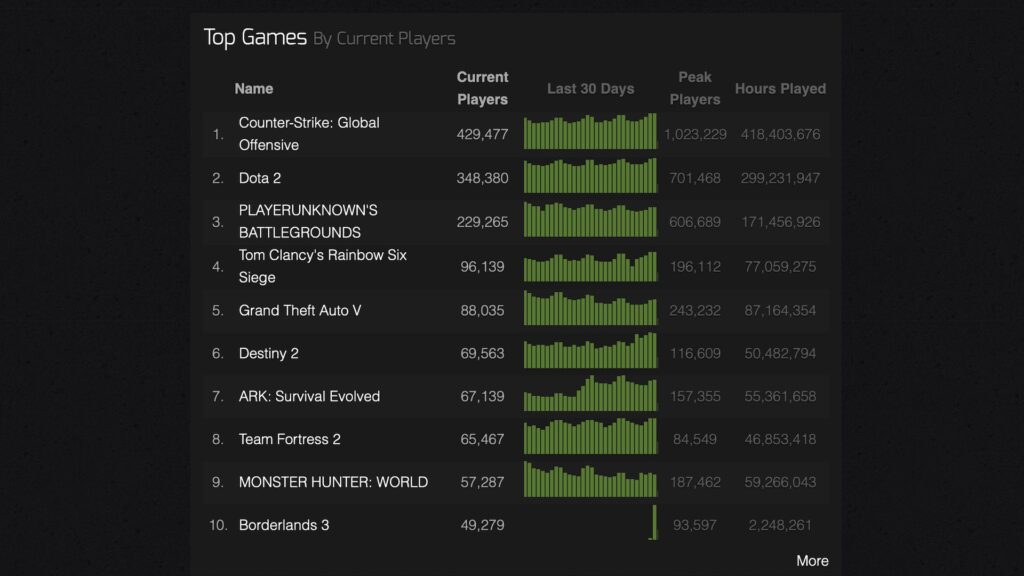
Task: Open the Borderlands 3 game entry
Action: [x=284, y=525]
